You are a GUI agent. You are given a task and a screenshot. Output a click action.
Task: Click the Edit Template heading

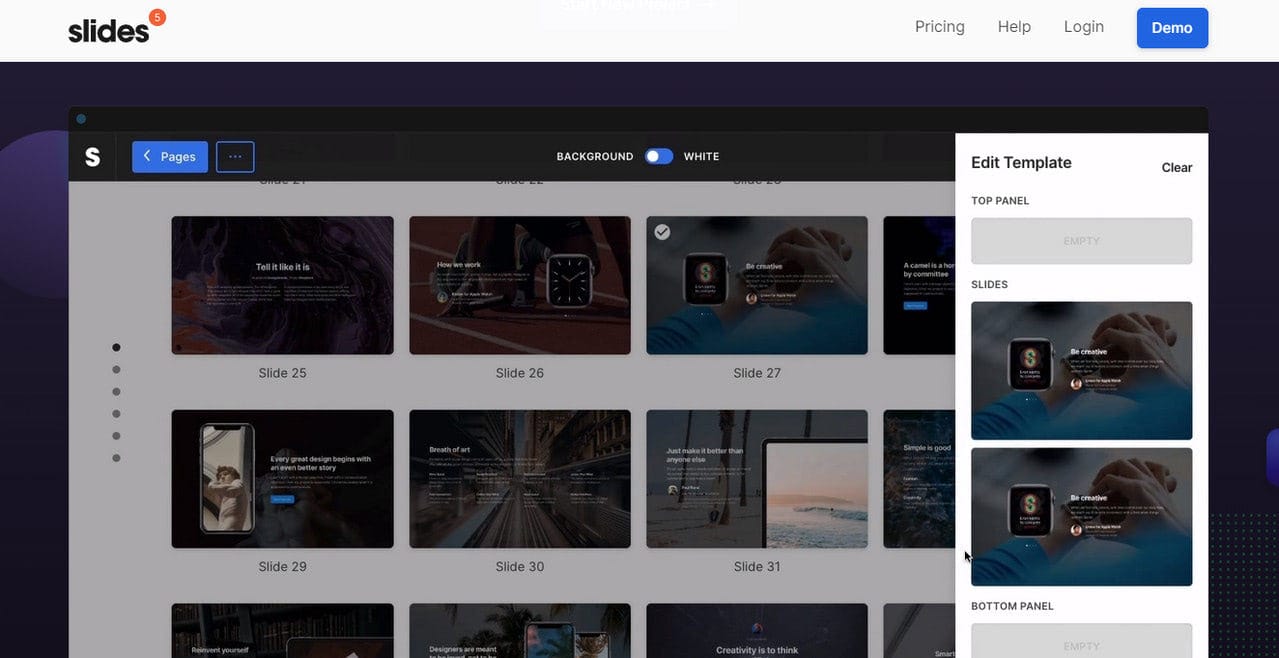click(1021, 163)
